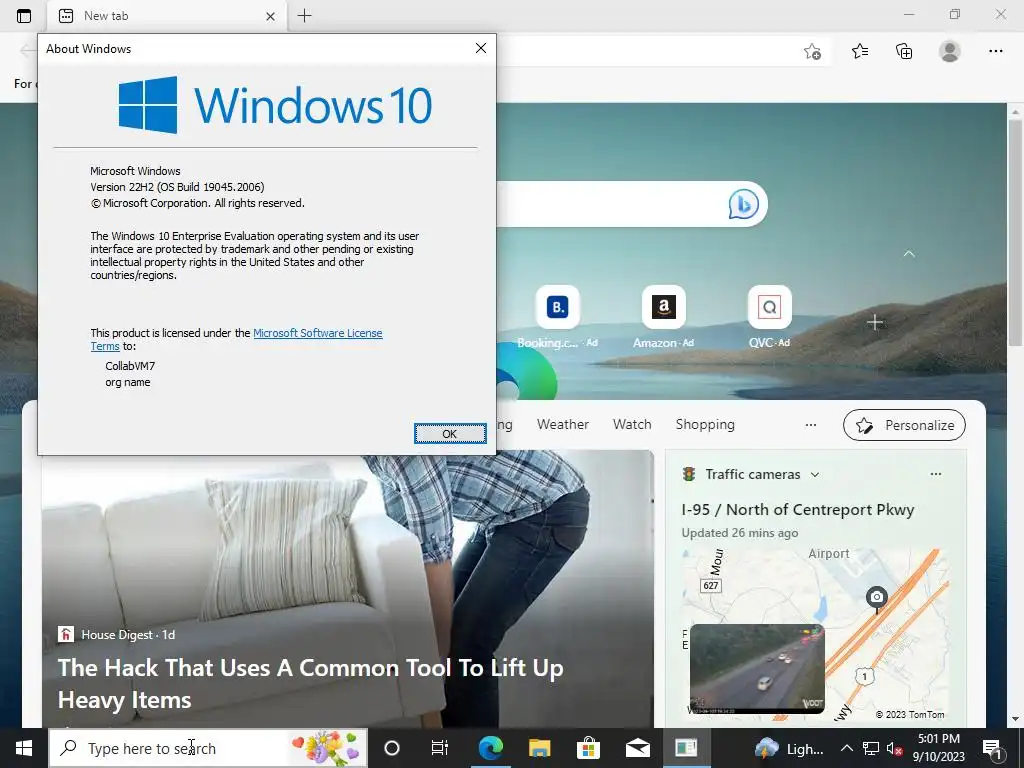Click the Microsoft Edge taskbar icon

[x=490, y=748]
